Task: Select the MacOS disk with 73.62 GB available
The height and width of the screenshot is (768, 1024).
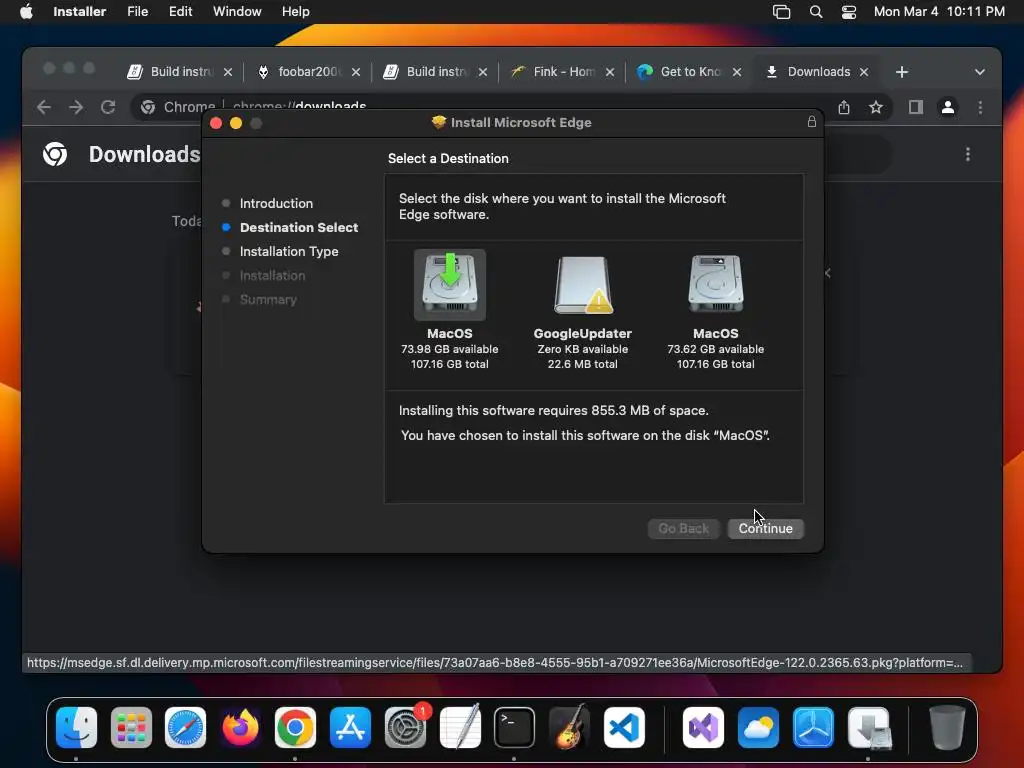Action: click(715, 285)
